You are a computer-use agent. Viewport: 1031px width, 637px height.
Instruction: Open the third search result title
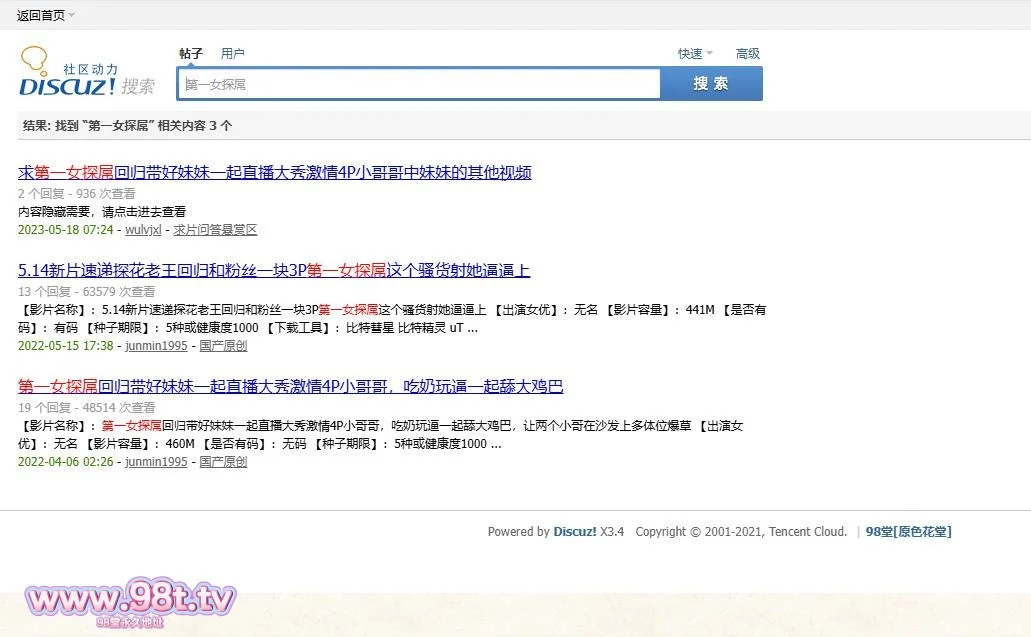pyautogui.click(x=291, y=386)
